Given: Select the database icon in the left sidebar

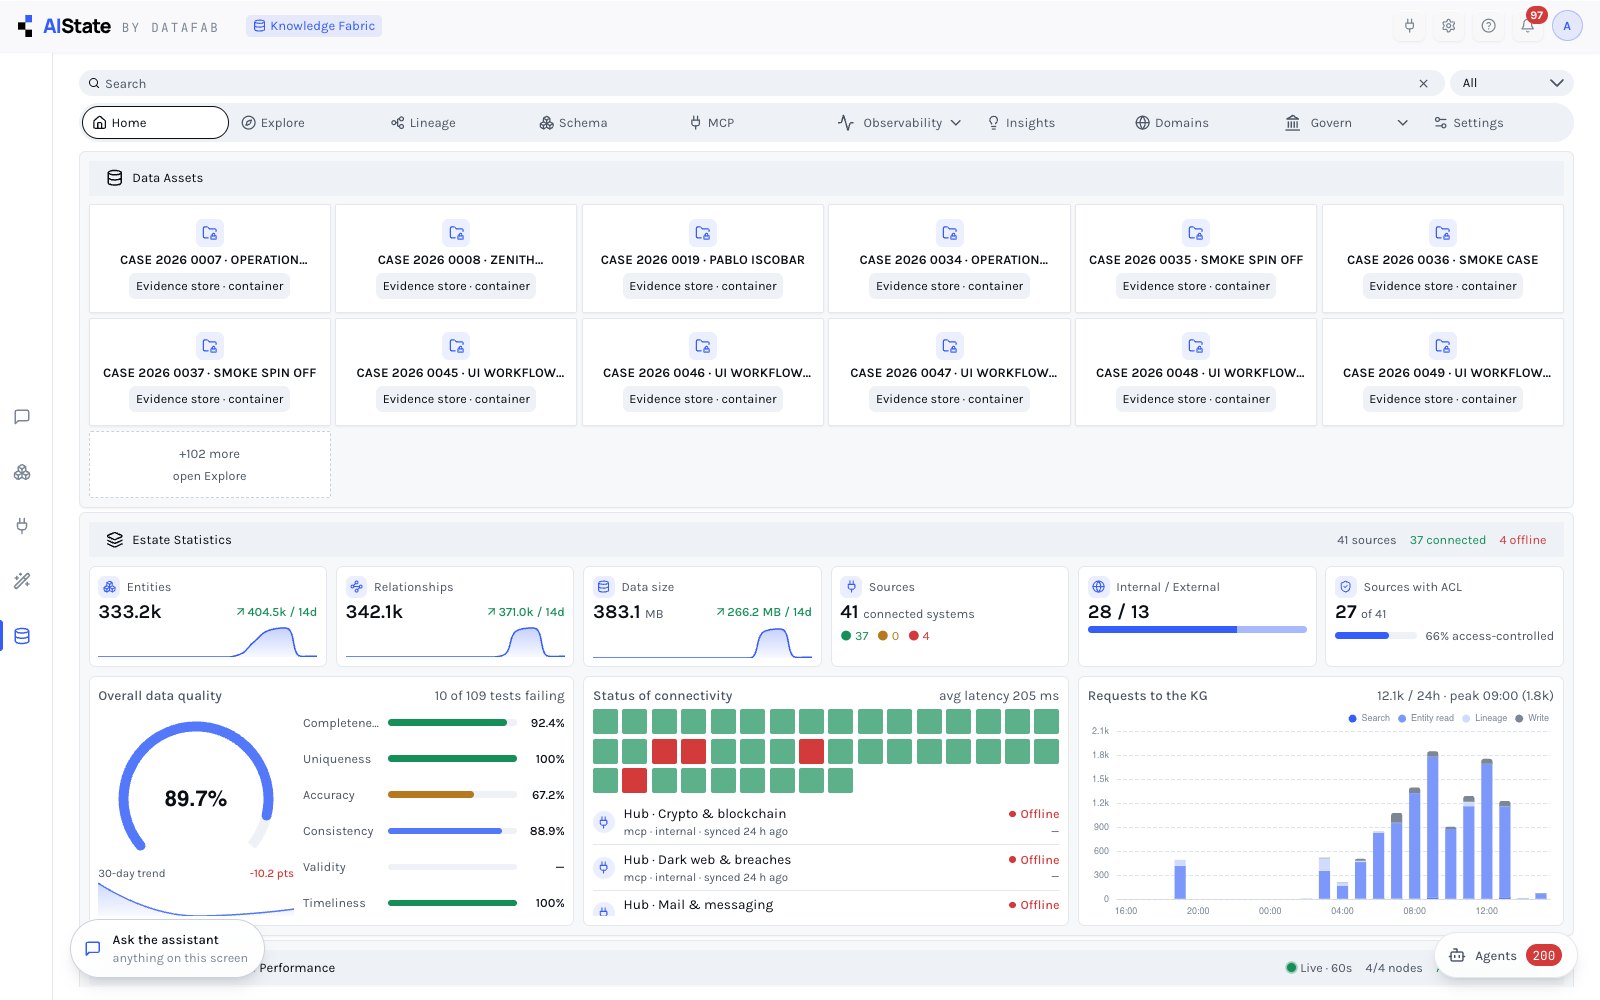Looking at the screenshot, I should (x=22, y=636).
